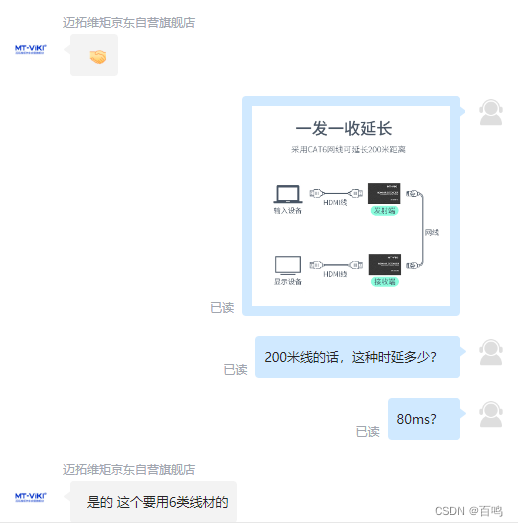Screen dimensions: 518x526
Task: Select the 是的 这个要用6类线材的 reply bubble
Action: click(x=153, y=502)
